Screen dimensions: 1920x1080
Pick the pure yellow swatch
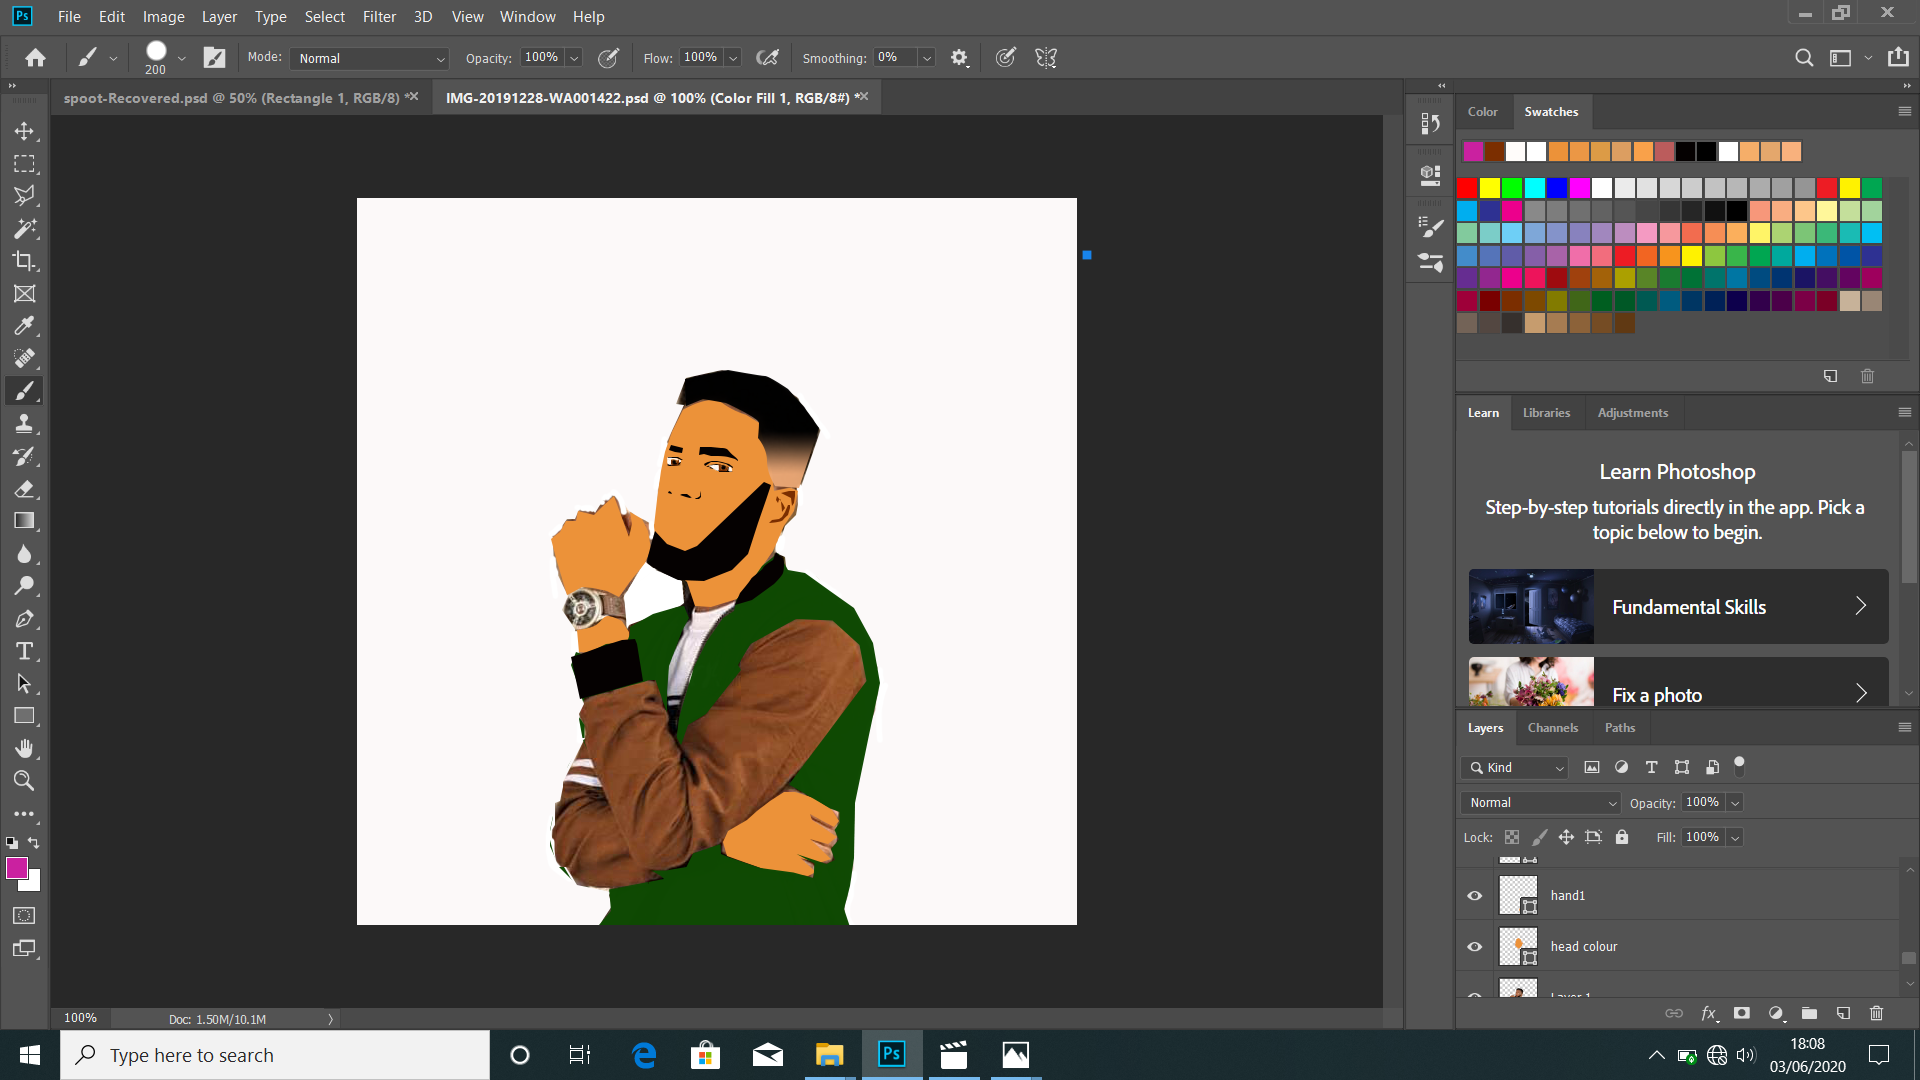point(1490,188)
